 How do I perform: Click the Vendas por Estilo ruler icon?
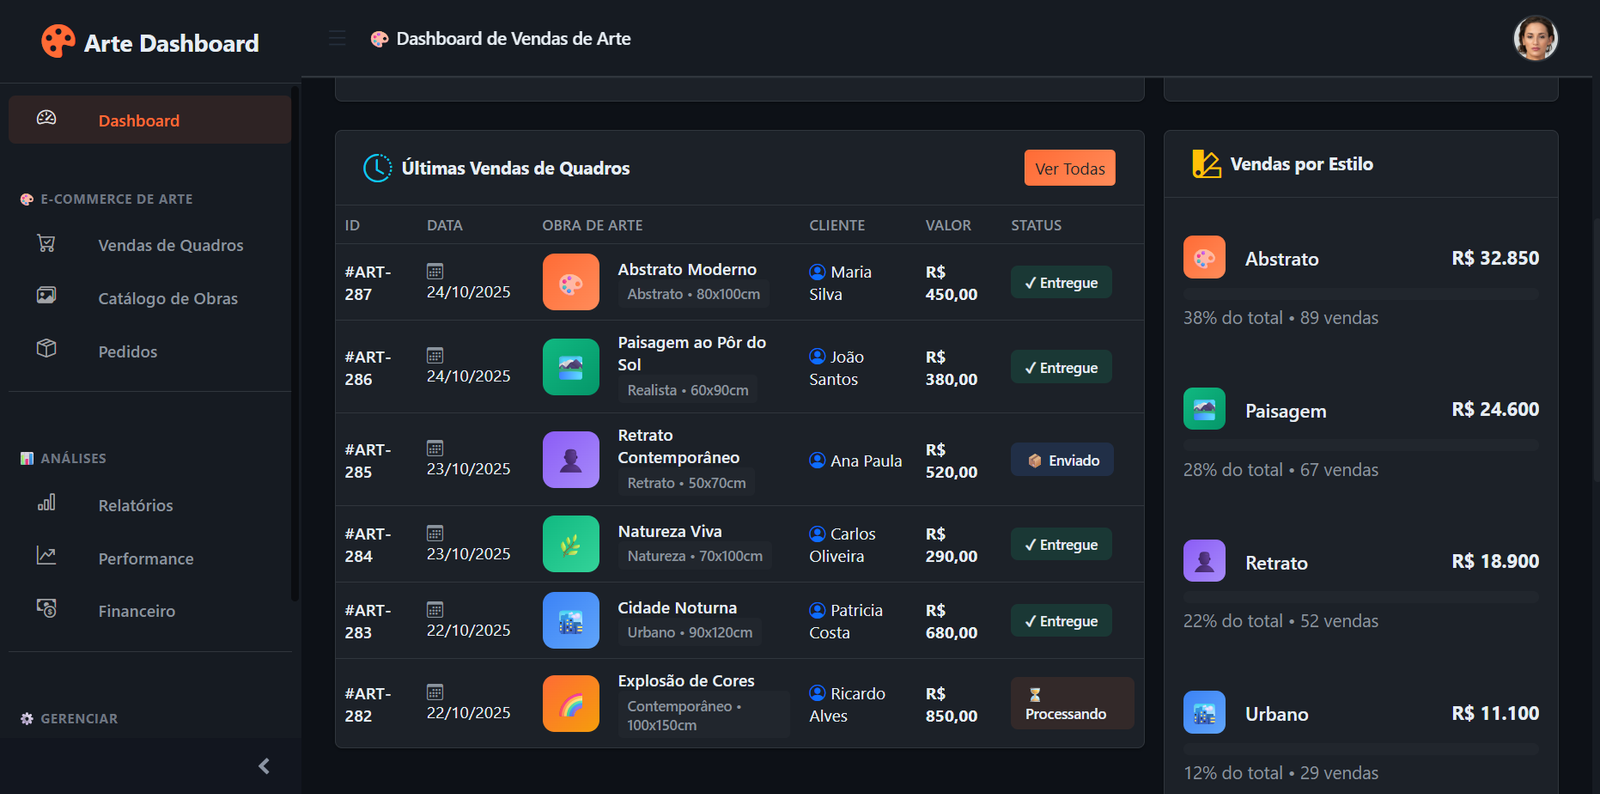pos(1206,164)
